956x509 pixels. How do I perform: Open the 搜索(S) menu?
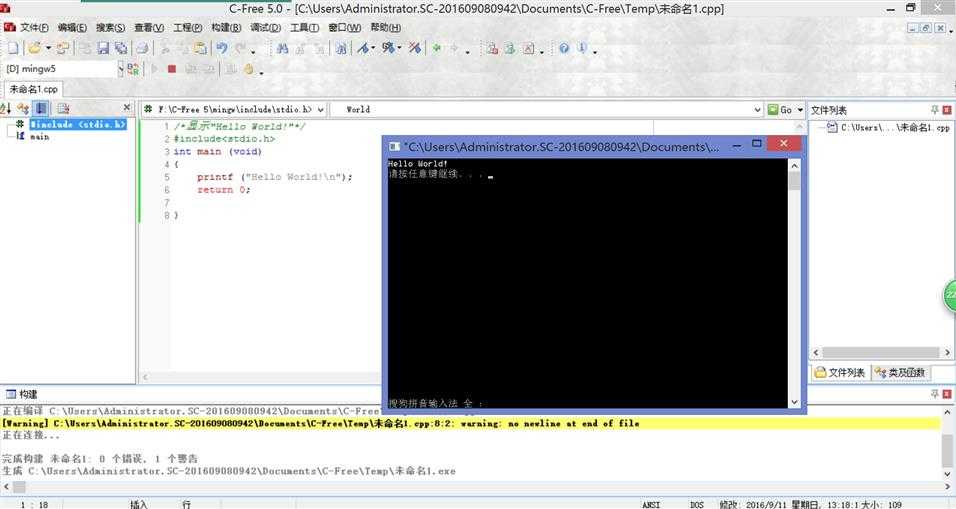coord(110,27)
